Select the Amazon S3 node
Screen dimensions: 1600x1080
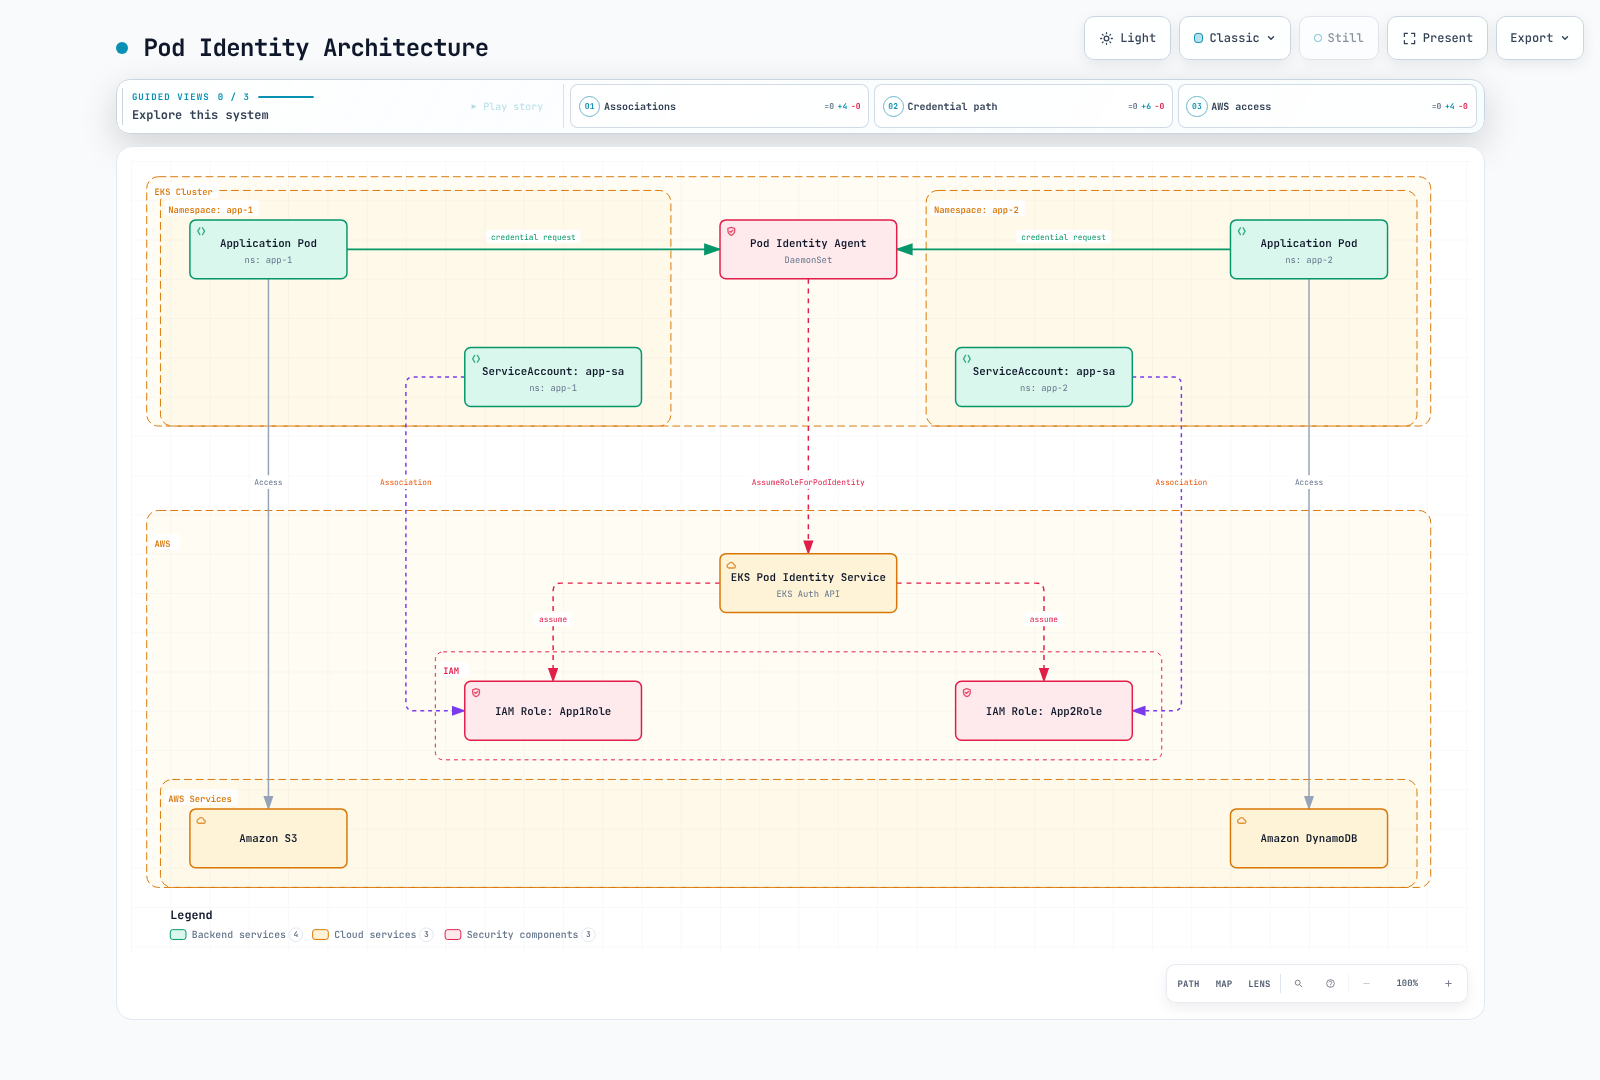[x=268, y=838]
